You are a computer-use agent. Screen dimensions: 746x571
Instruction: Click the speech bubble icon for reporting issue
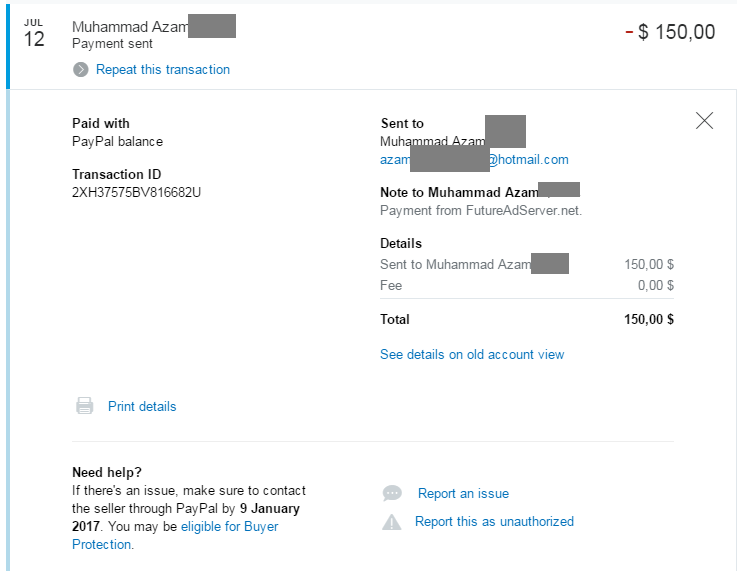coord(392,493)
